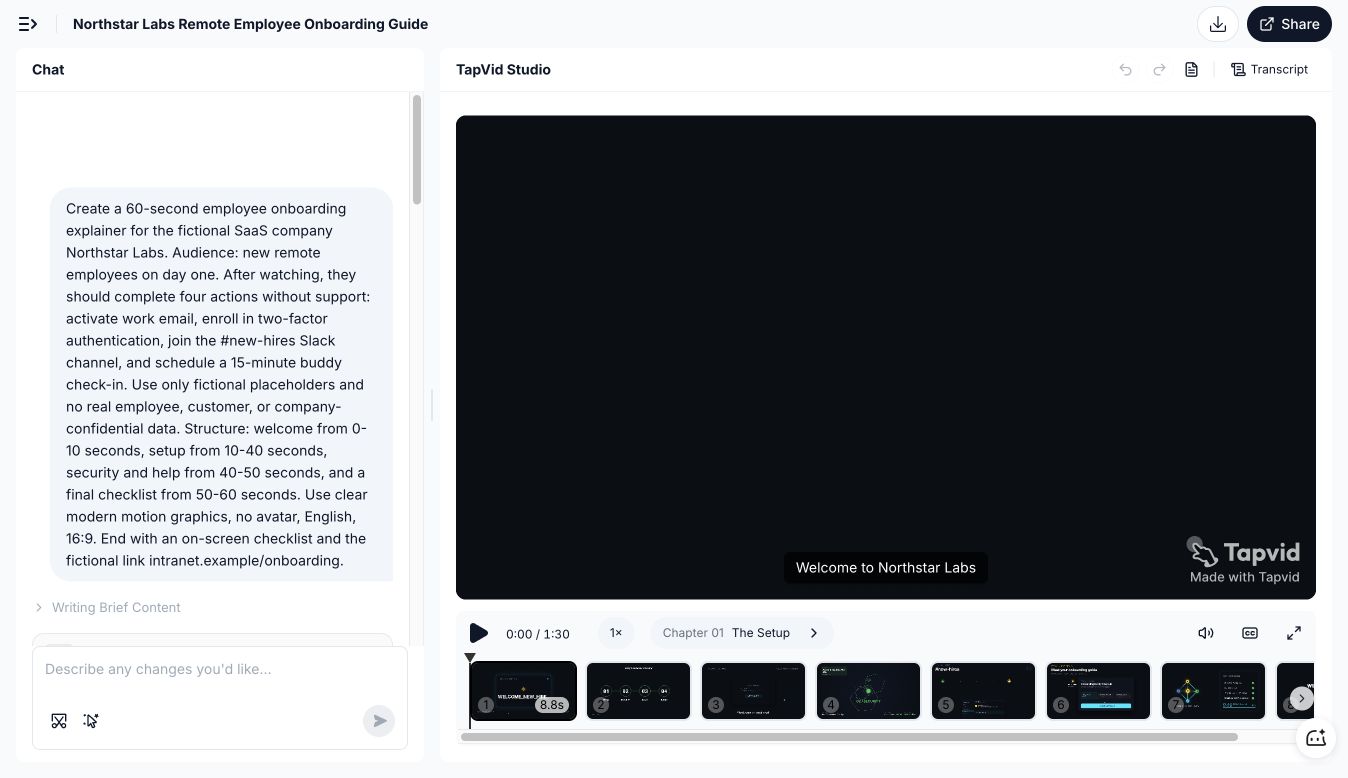This screenshot has width=1348, height=778.
Task: Open the AI assistant sparkle chat icon
Action: coord(1316,738)
